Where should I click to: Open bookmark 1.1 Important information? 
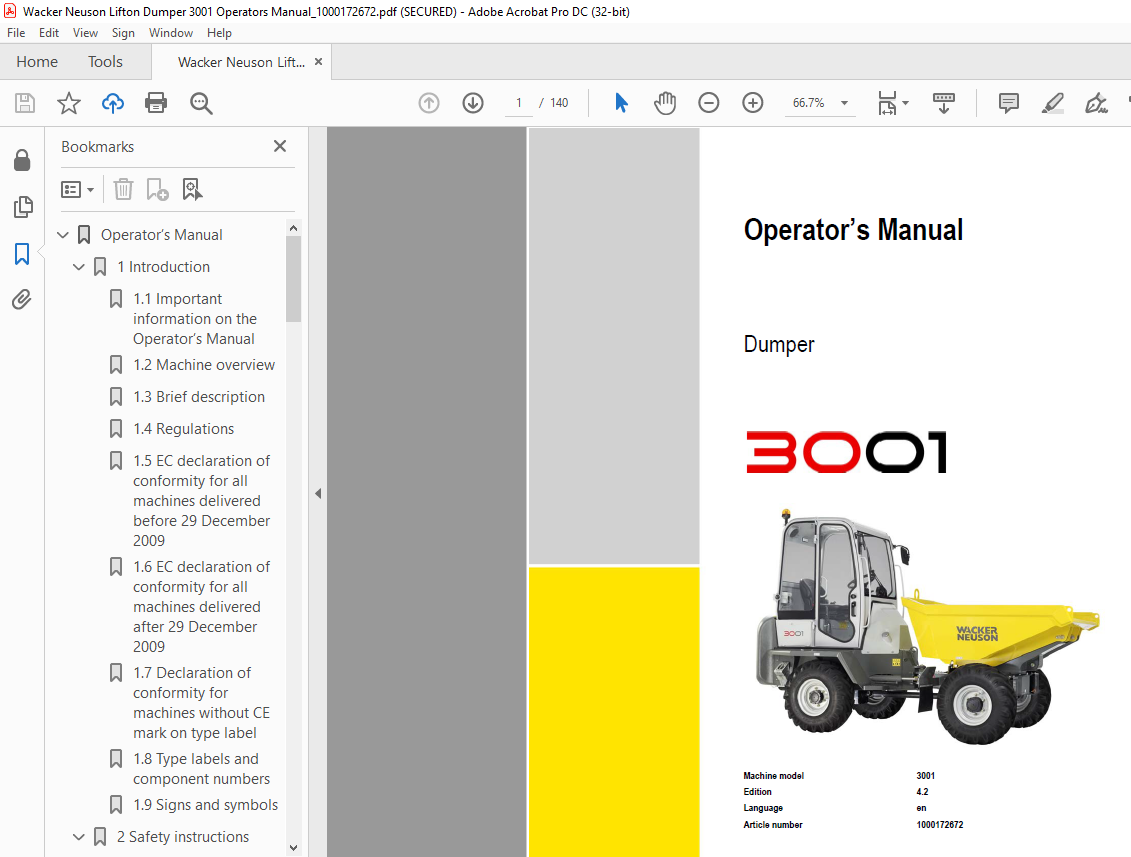tap(194, 319)
